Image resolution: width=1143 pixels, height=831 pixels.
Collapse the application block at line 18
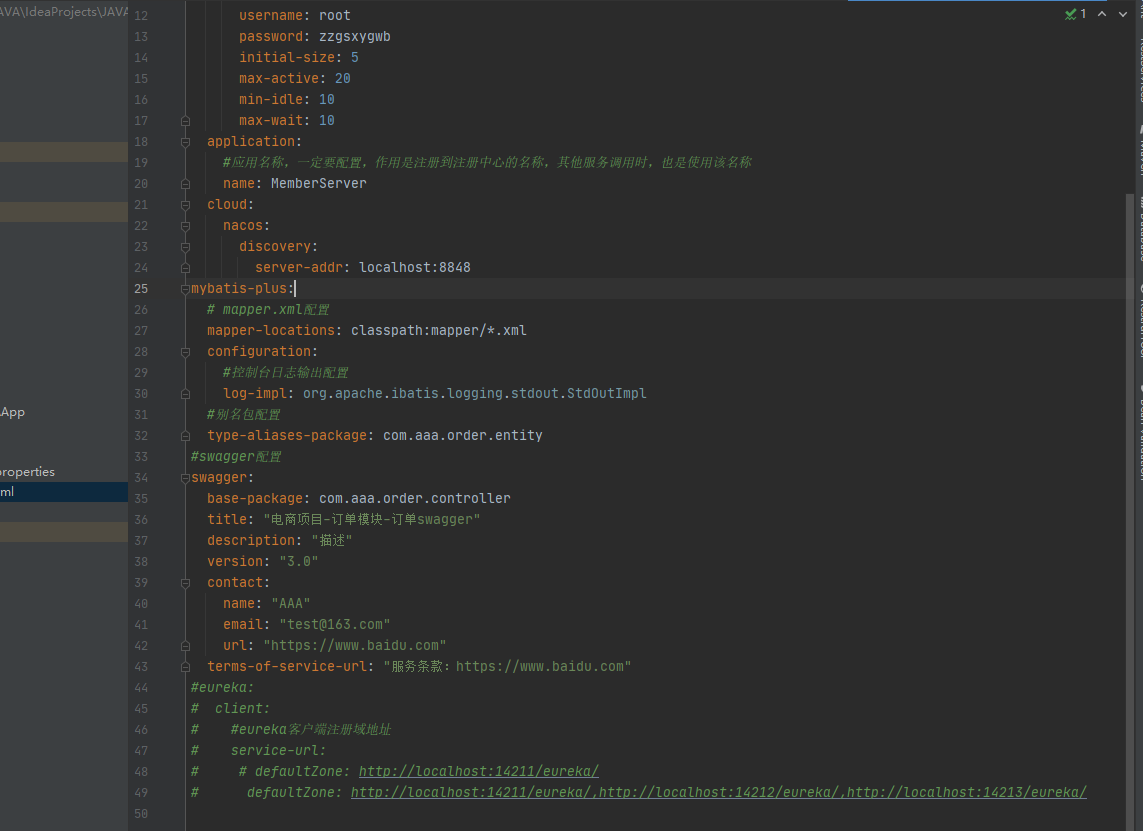[185, 141]
